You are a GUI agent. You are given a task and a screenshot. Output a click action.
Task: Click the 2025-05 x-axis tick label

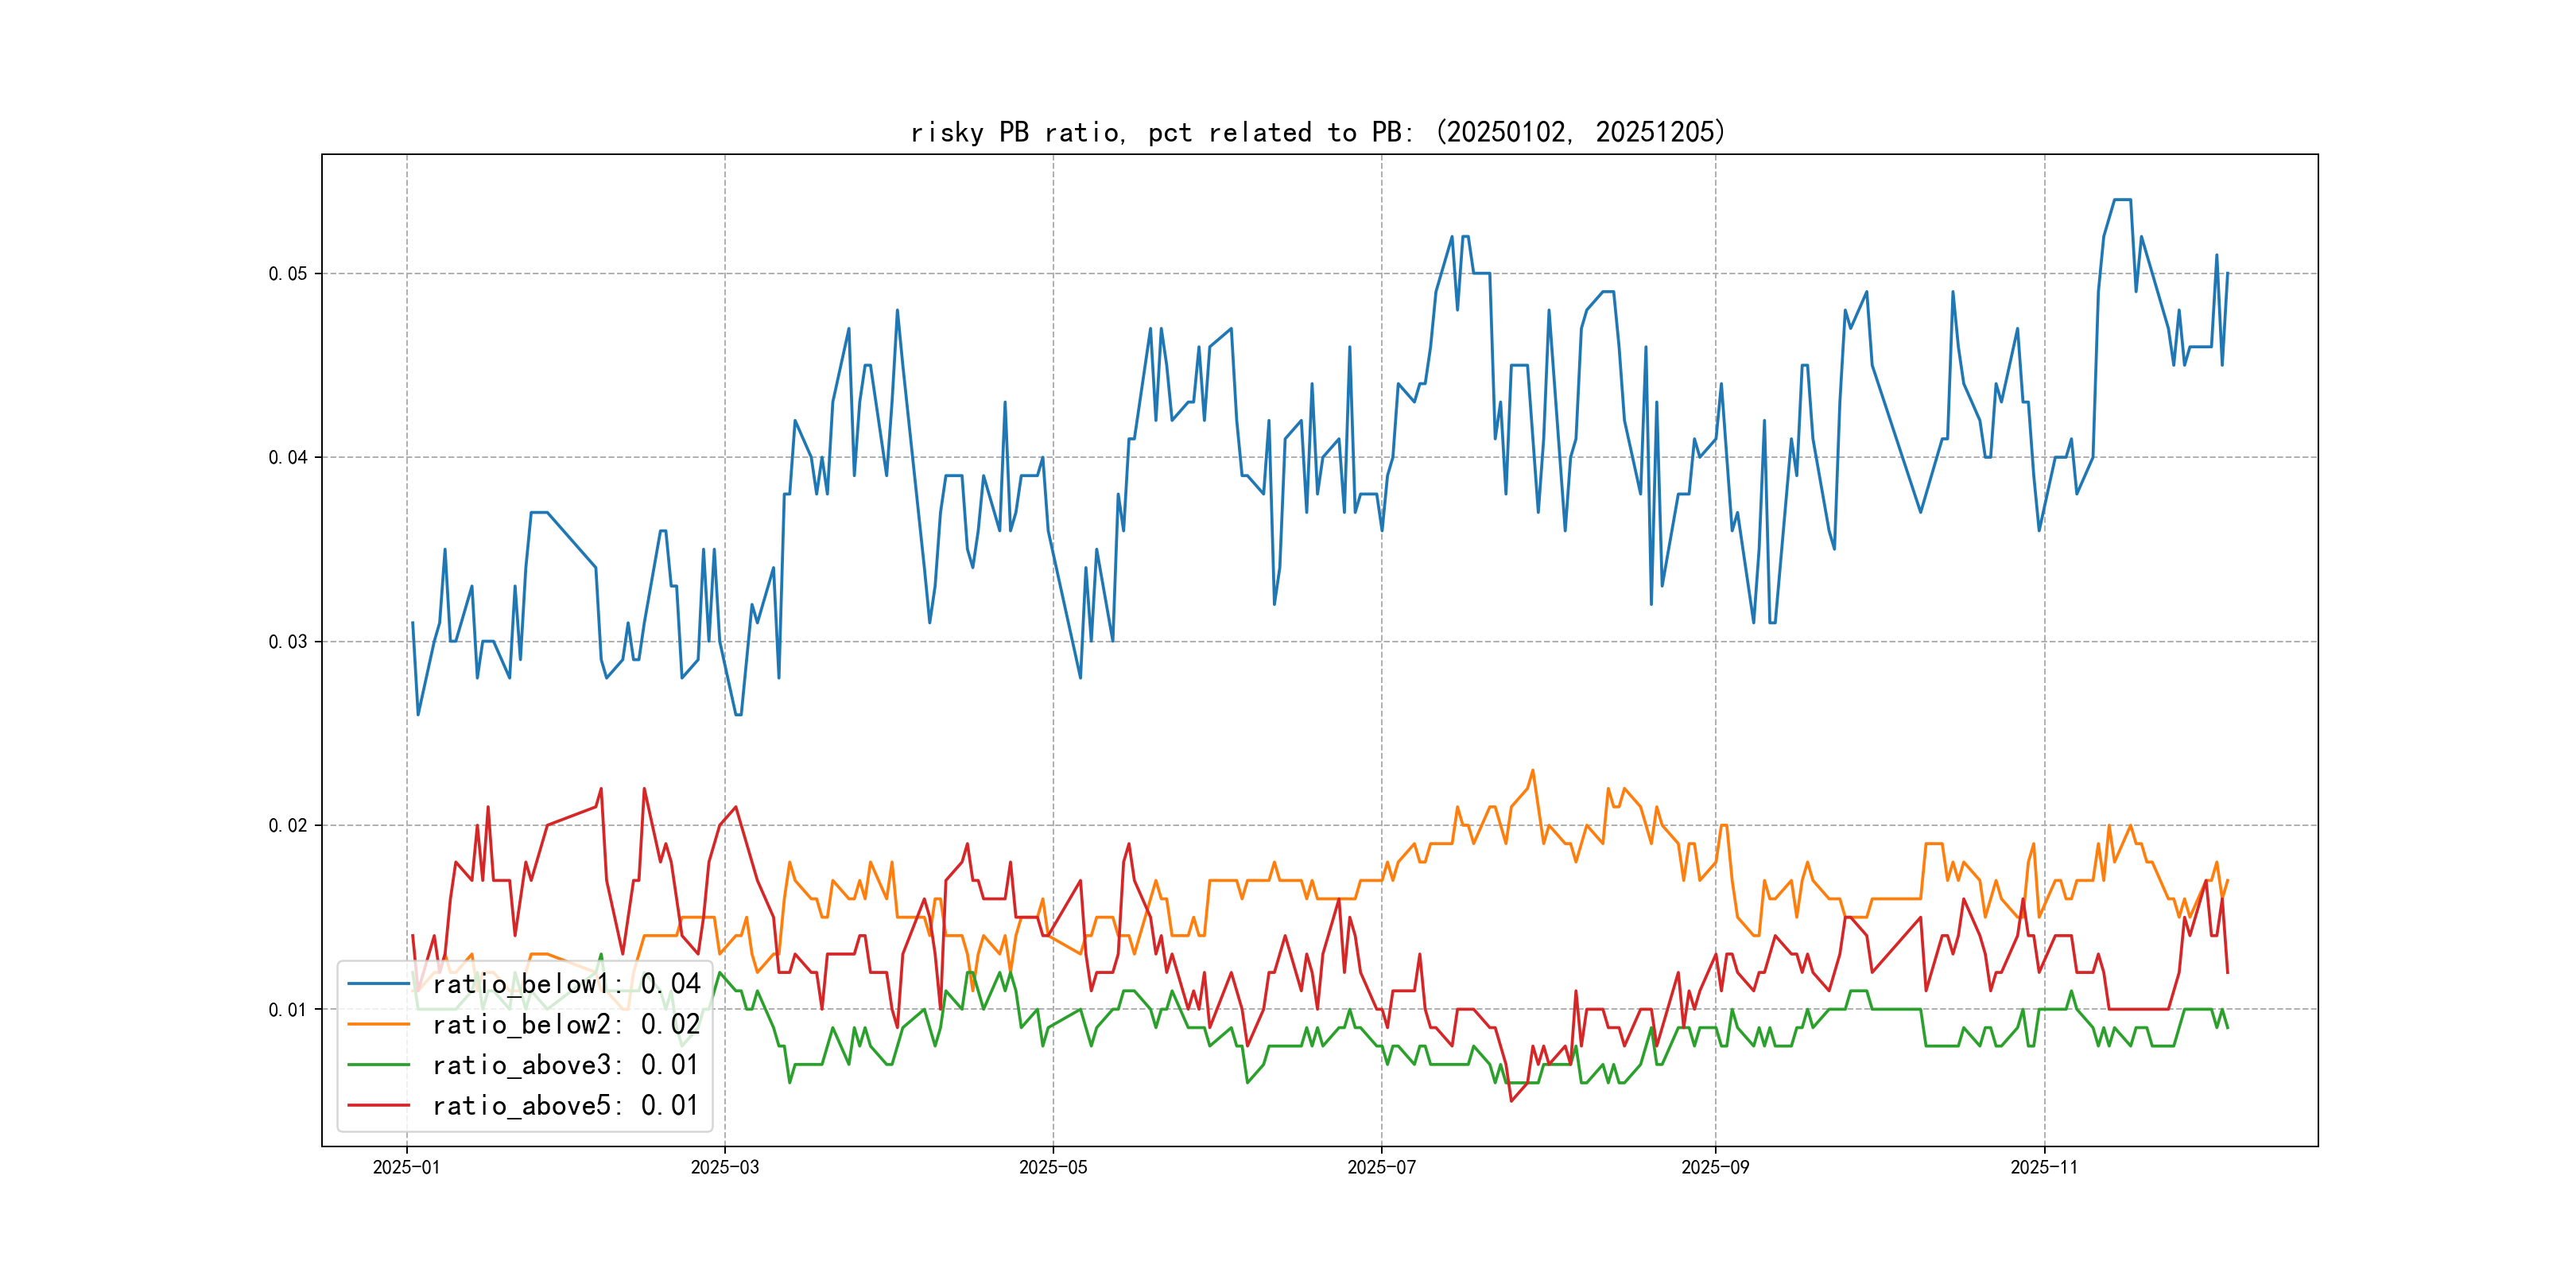click(1052, 1167)
